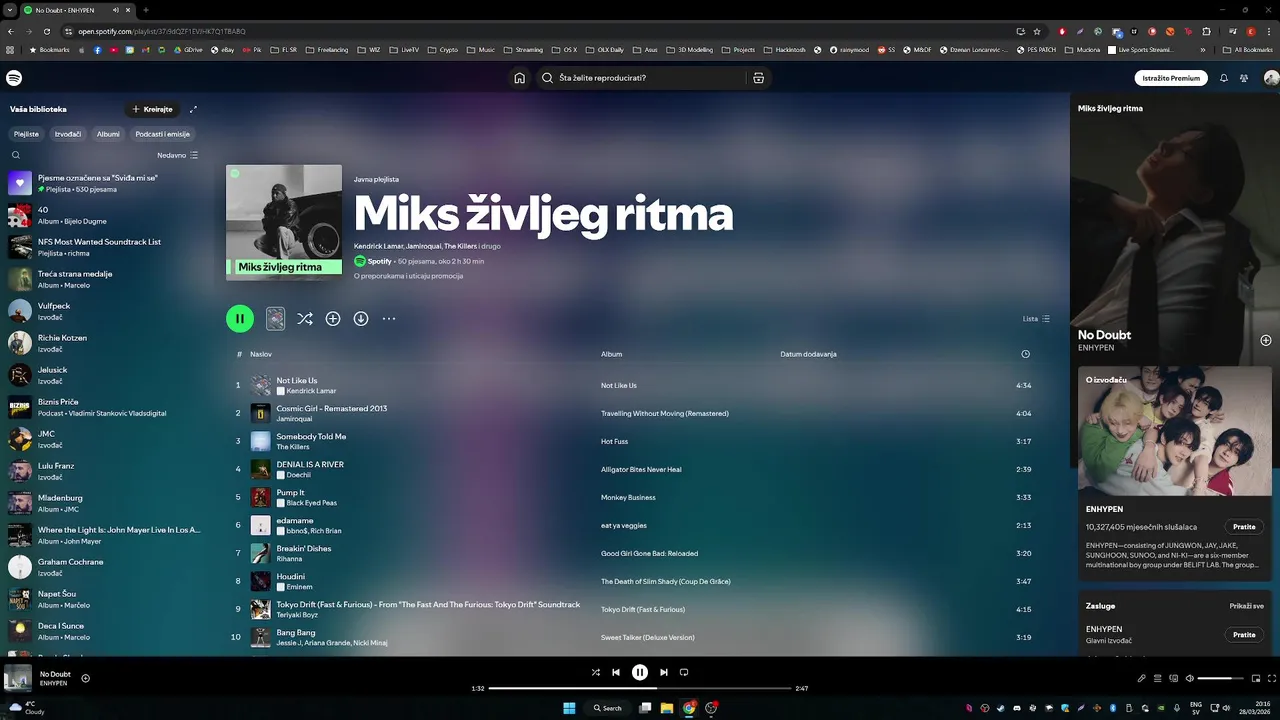Go to Spotify Home via house icon
This screenshot has height=720, width=1280.
519,78
